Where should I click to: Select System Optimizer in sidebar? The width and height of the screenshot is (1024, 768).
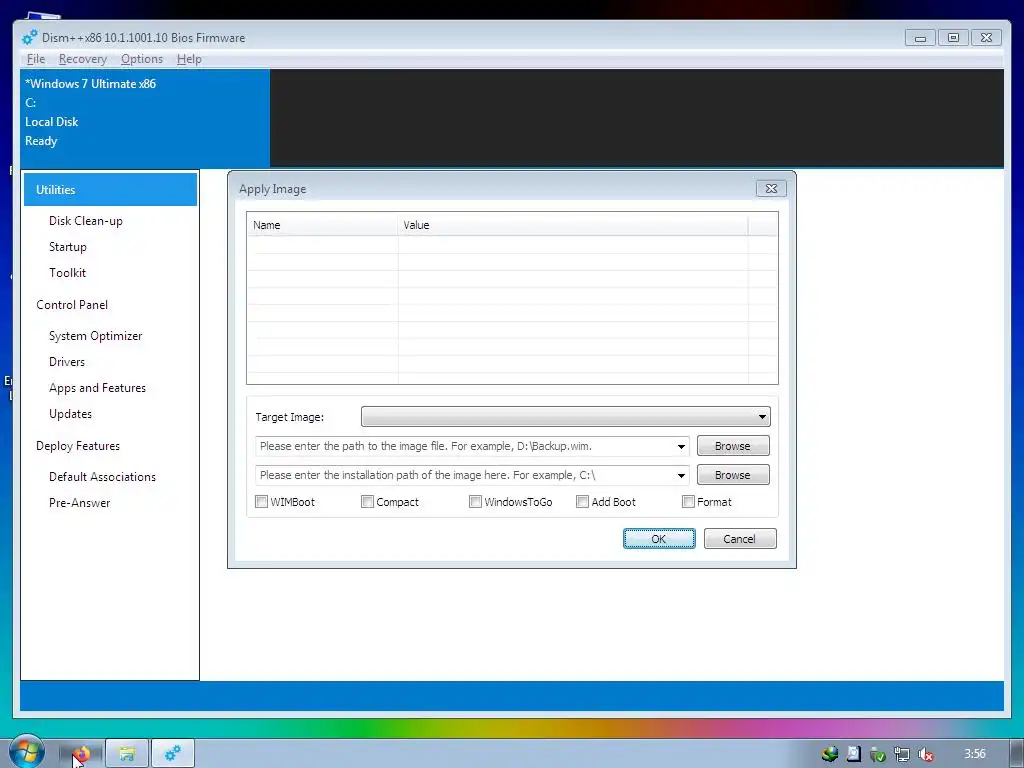click(x=95, y=336)
